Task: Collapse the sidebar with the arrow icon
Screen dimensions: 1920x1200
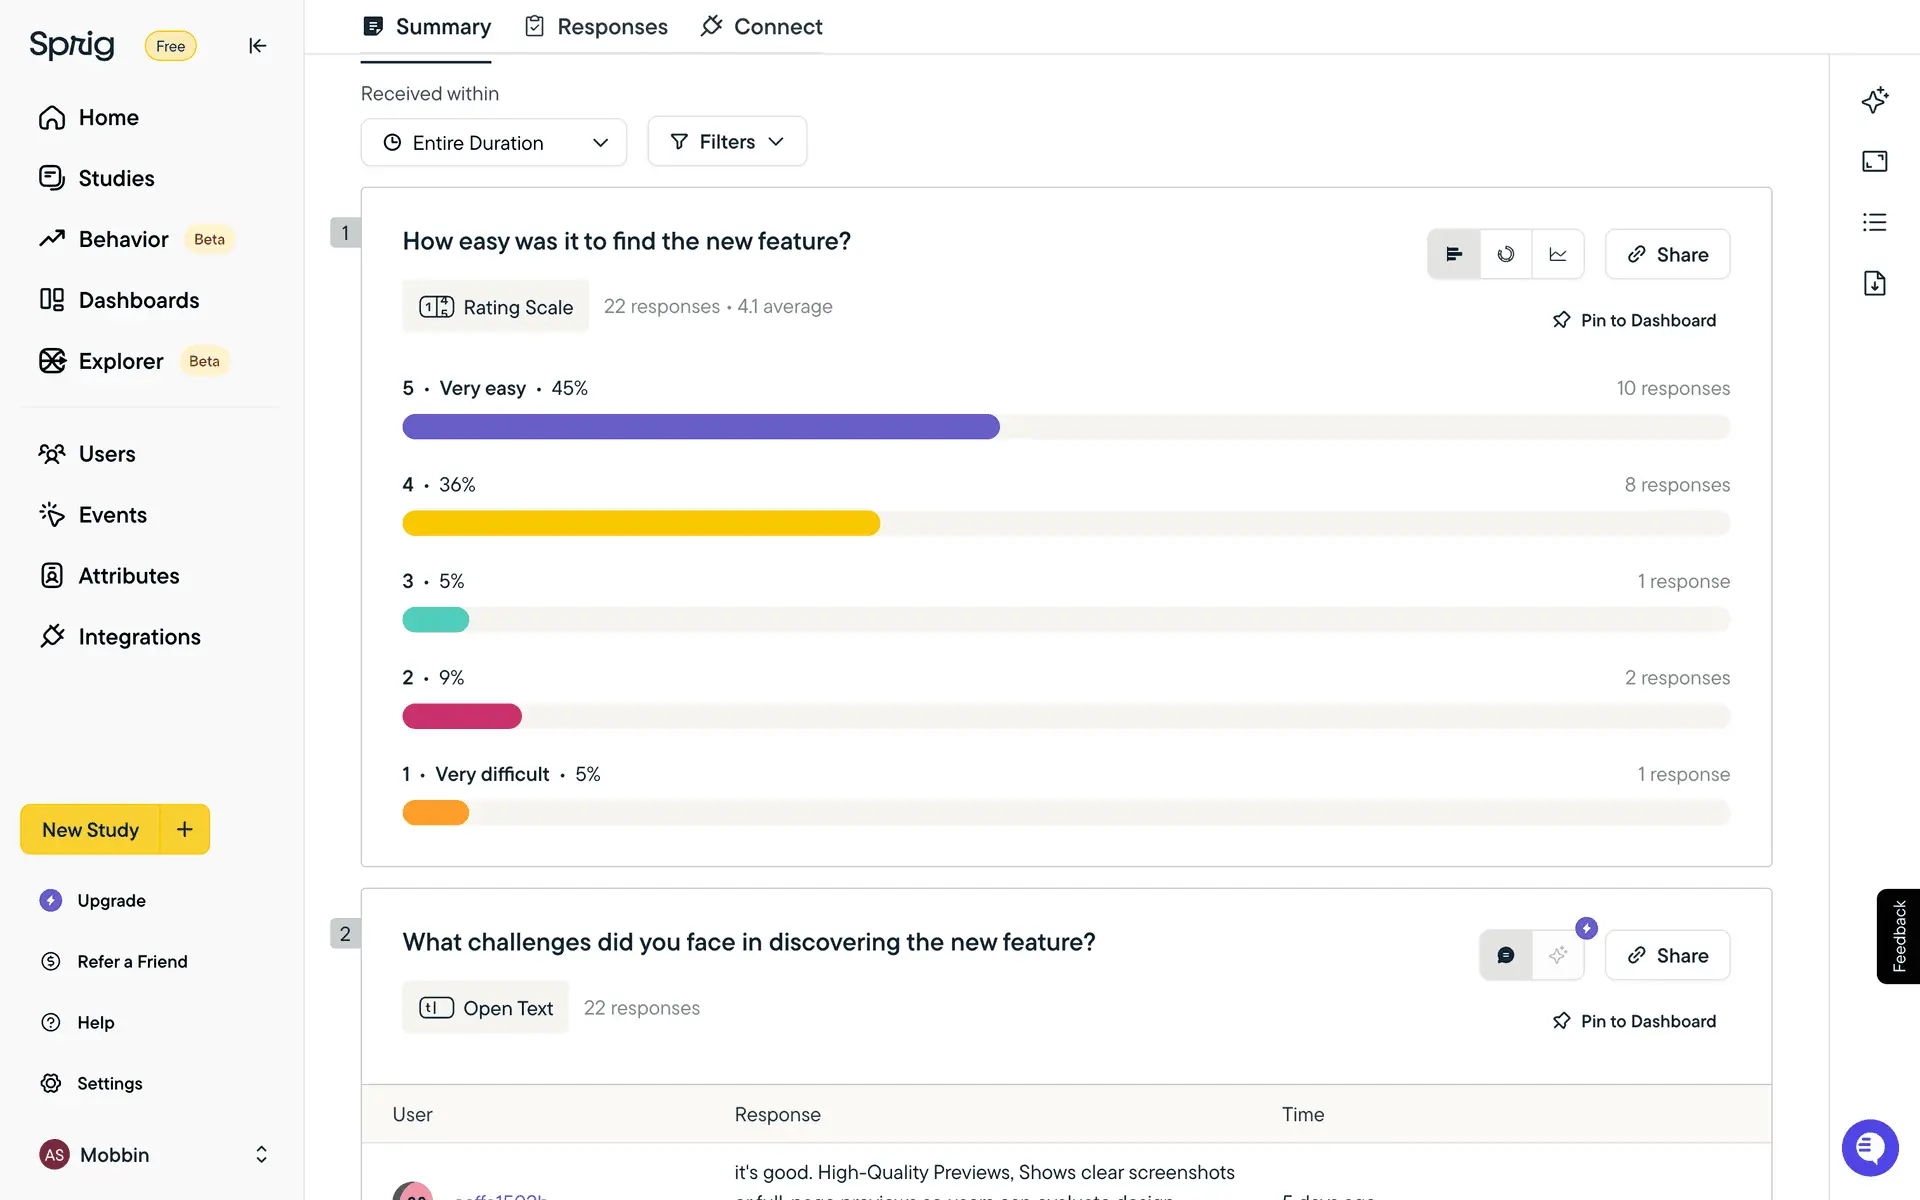Action: pyautogui.click(x=257, y=46)
